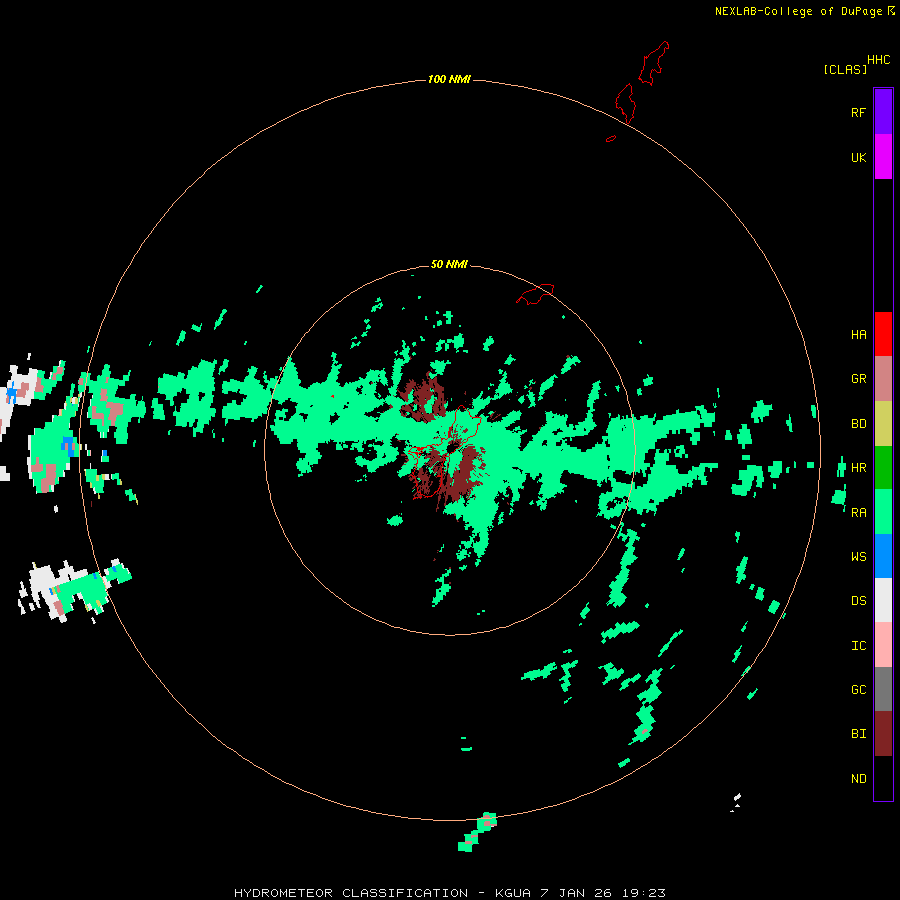Click the IC pink legend swatch
Image resolution: width=900 pixels, height=900 pixels.
pyautogui.click(x=883, y=645)
